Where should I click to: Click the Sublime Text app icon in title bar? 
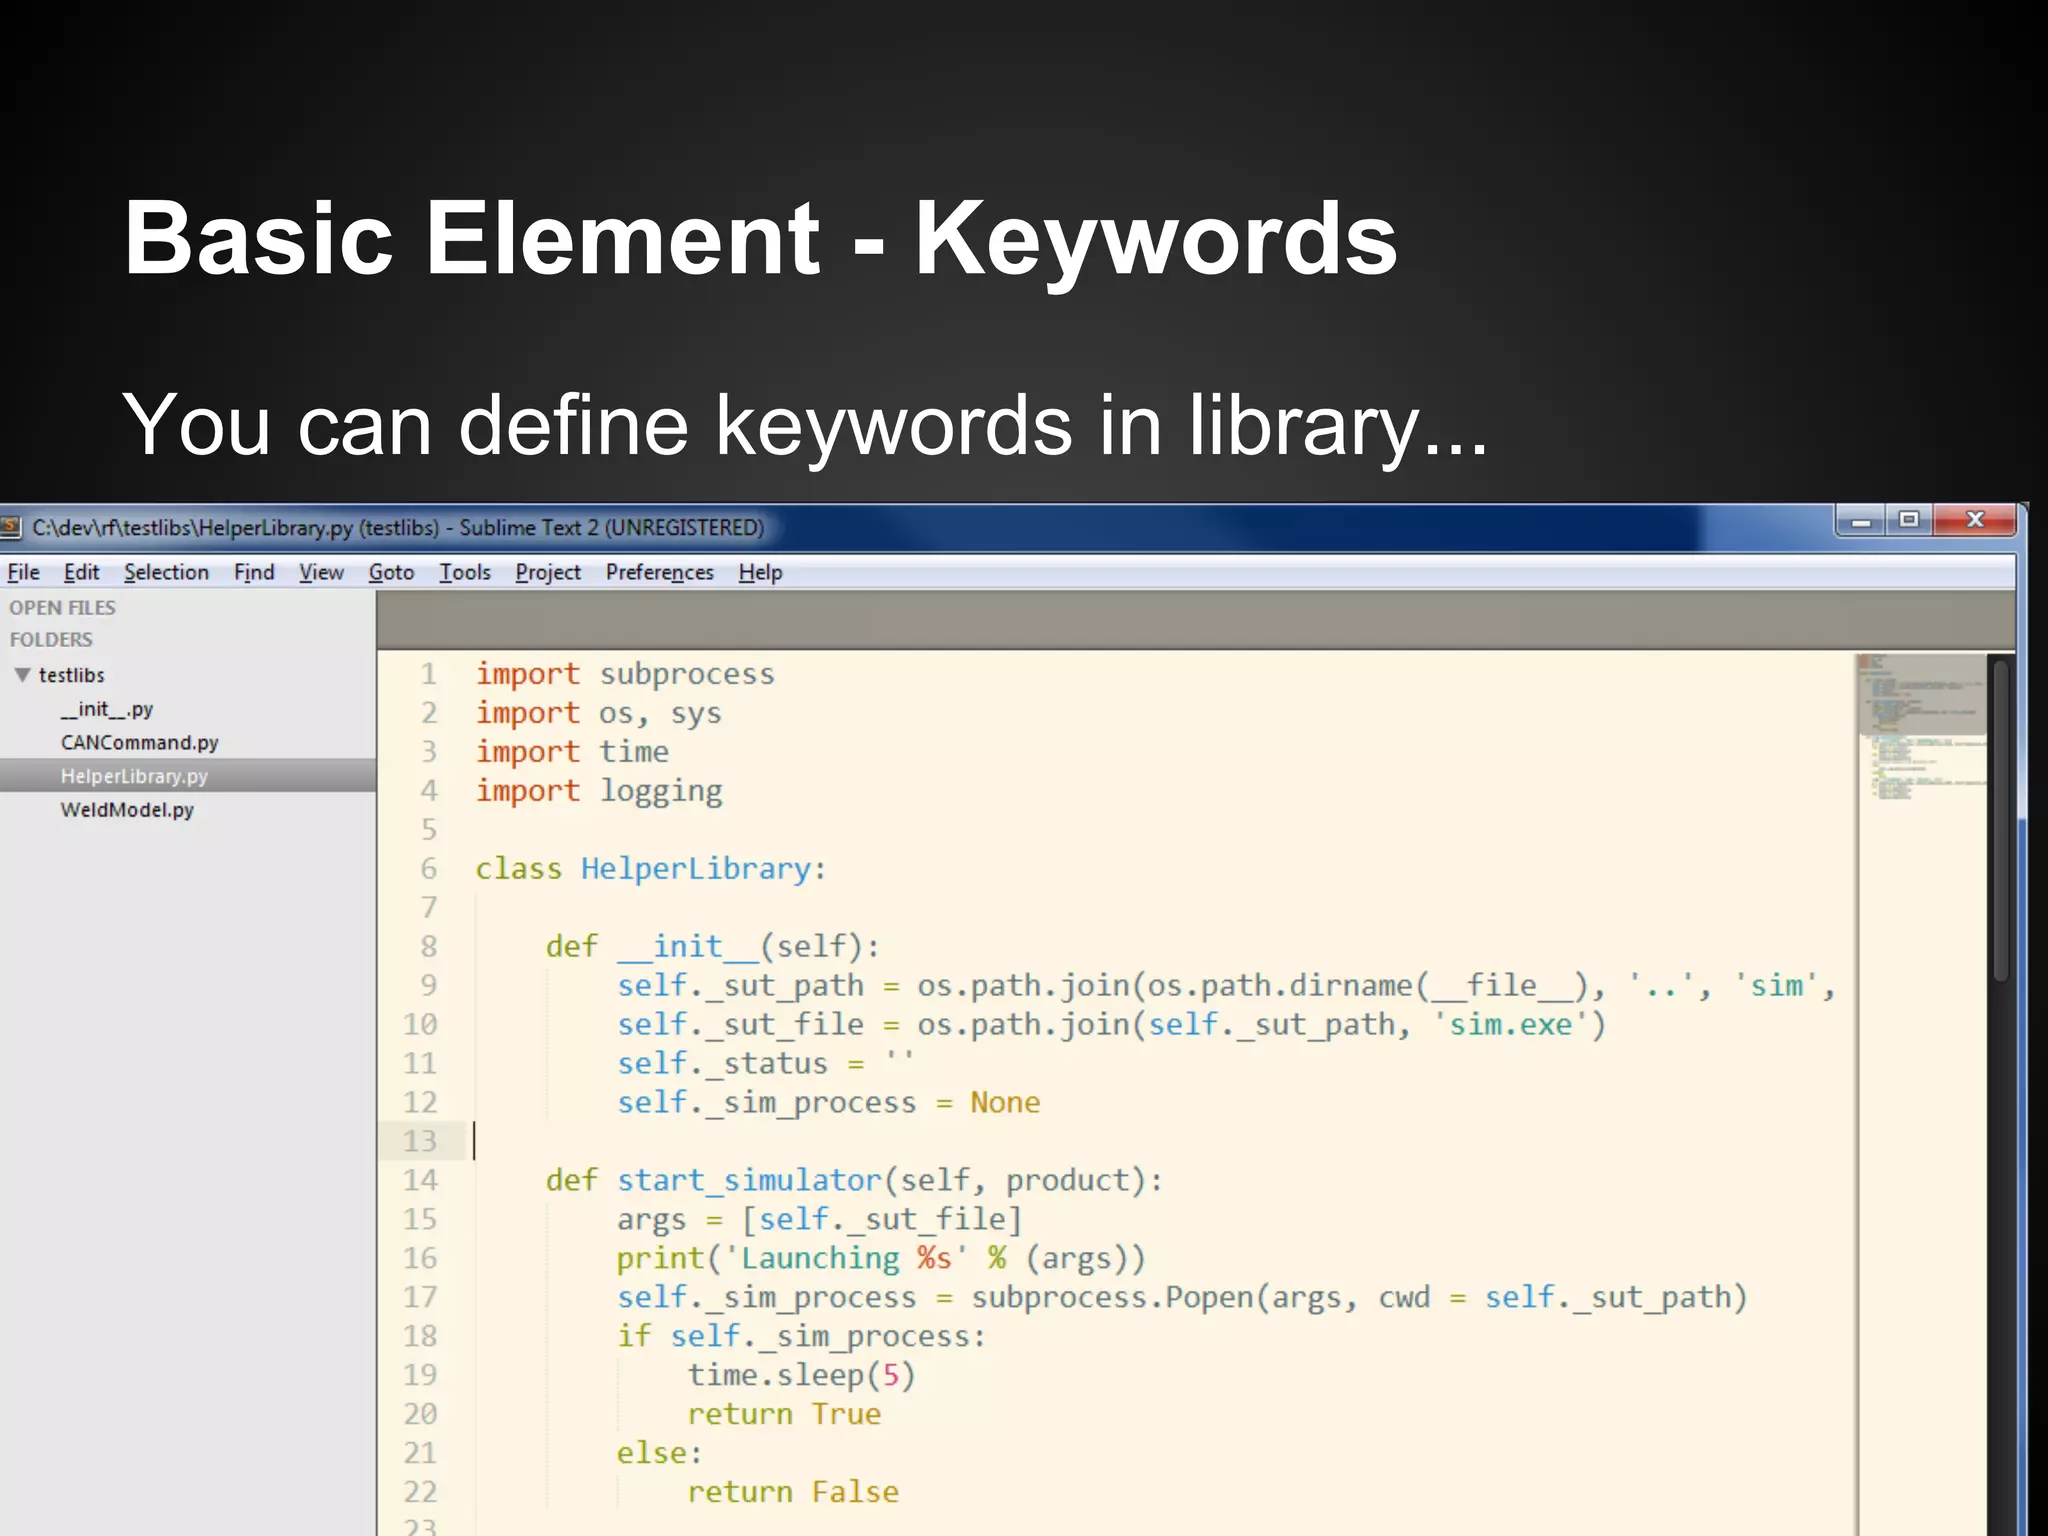[11, 527]
